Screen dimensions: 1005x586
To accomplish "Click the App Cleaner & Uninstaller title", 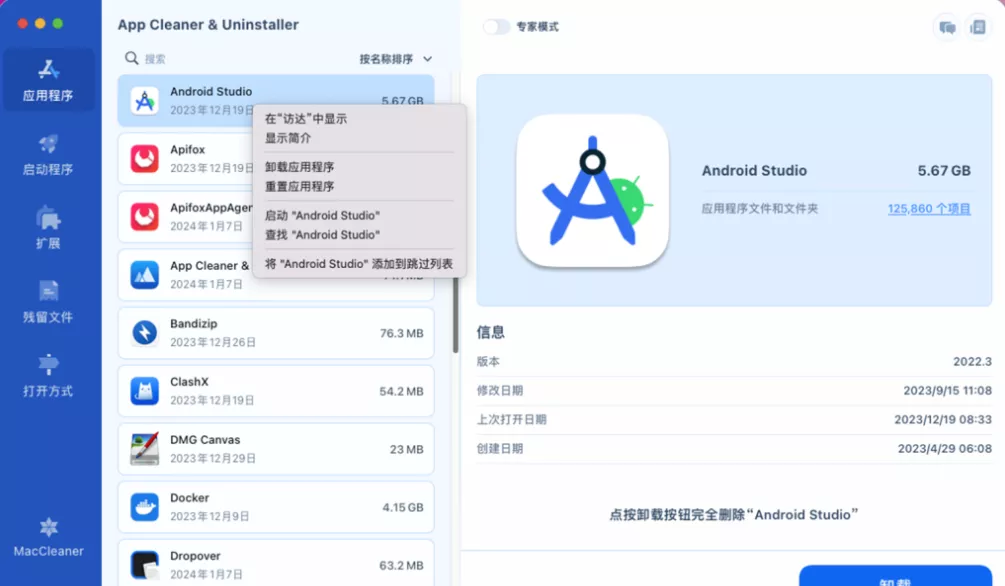I will point(208,25).
